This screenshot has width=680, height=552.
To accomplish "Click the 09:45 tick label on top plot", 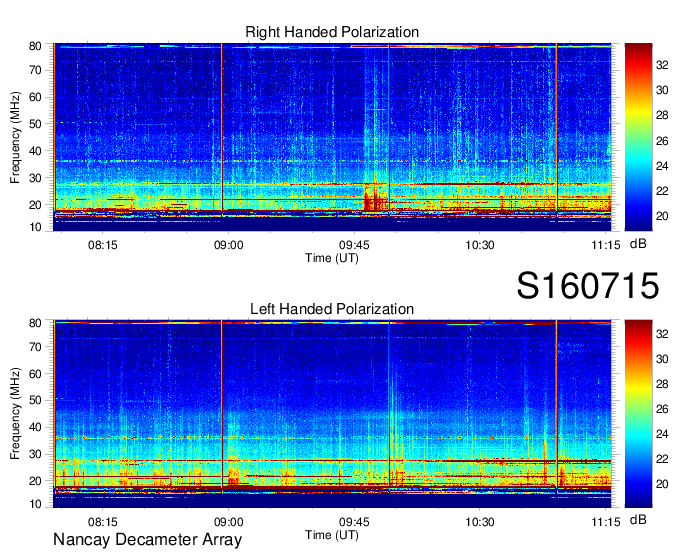I will [x=354, y=245].
